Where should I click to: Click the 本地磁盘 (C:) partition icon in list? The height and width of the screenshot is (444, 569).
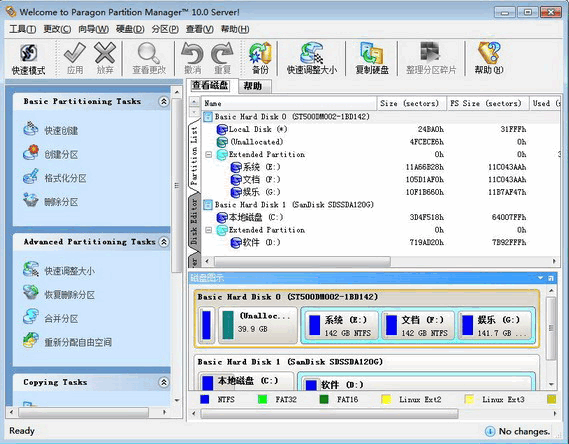pos(222,217)
